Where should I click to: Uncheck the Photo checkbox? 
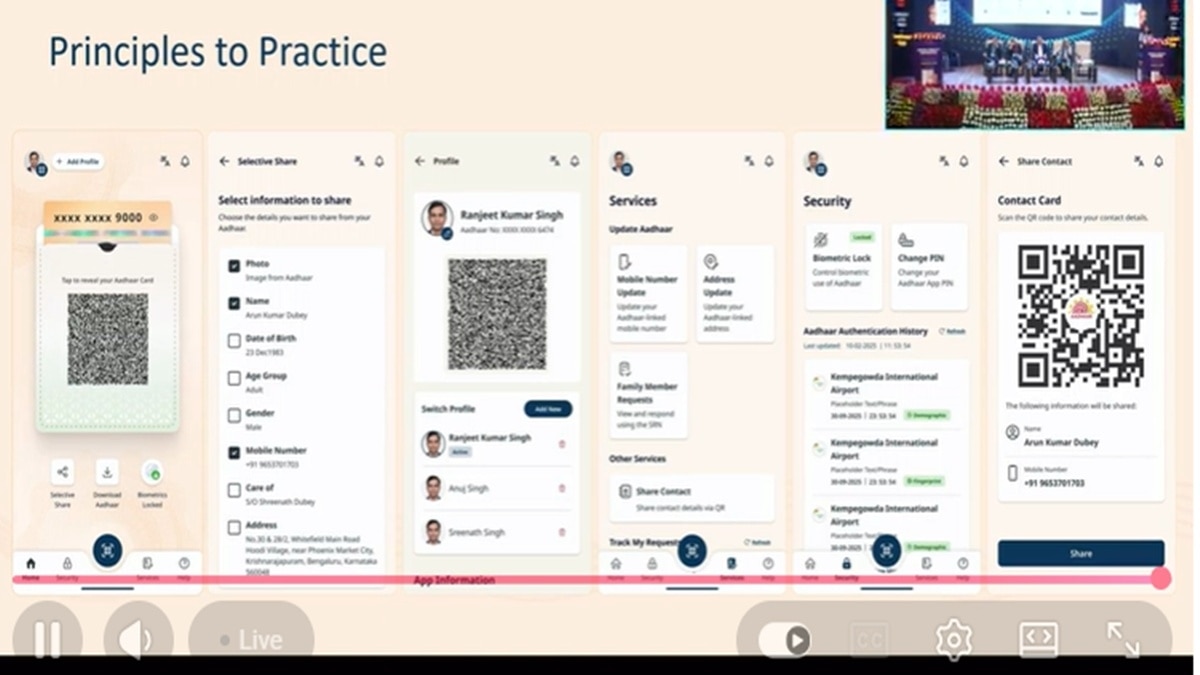(x=234, y=266)
